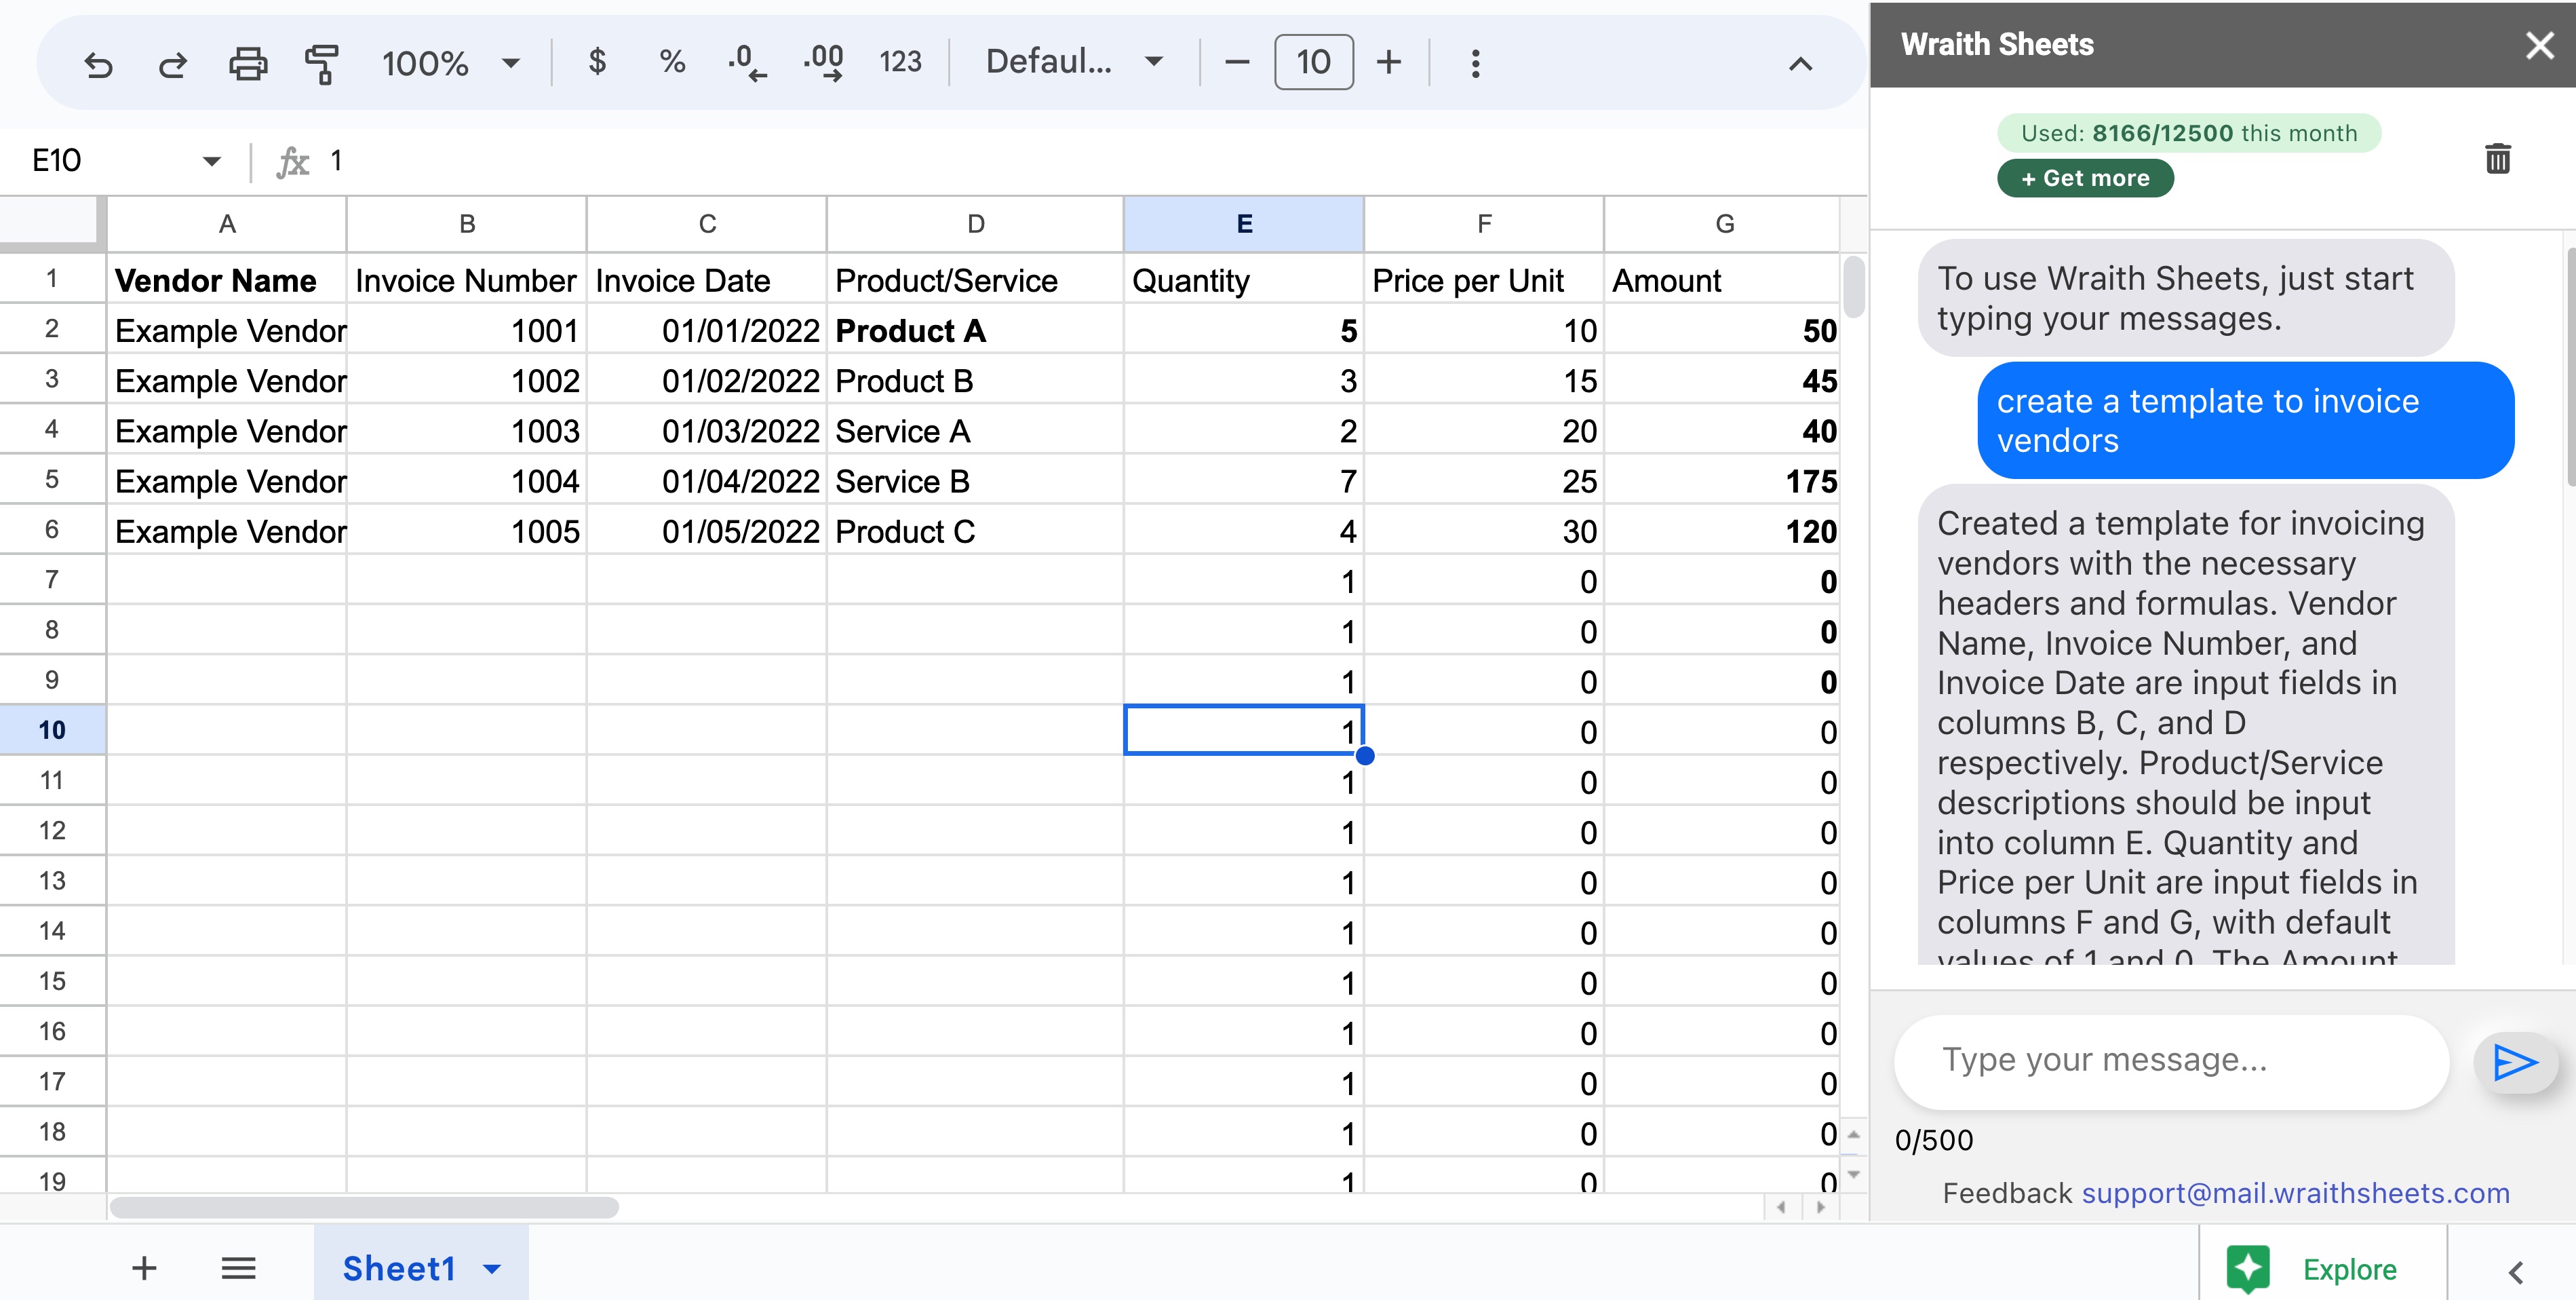The image size is (2576, 1300).
Task: Apply percent format icon
Action: click(x=672, y=62)
